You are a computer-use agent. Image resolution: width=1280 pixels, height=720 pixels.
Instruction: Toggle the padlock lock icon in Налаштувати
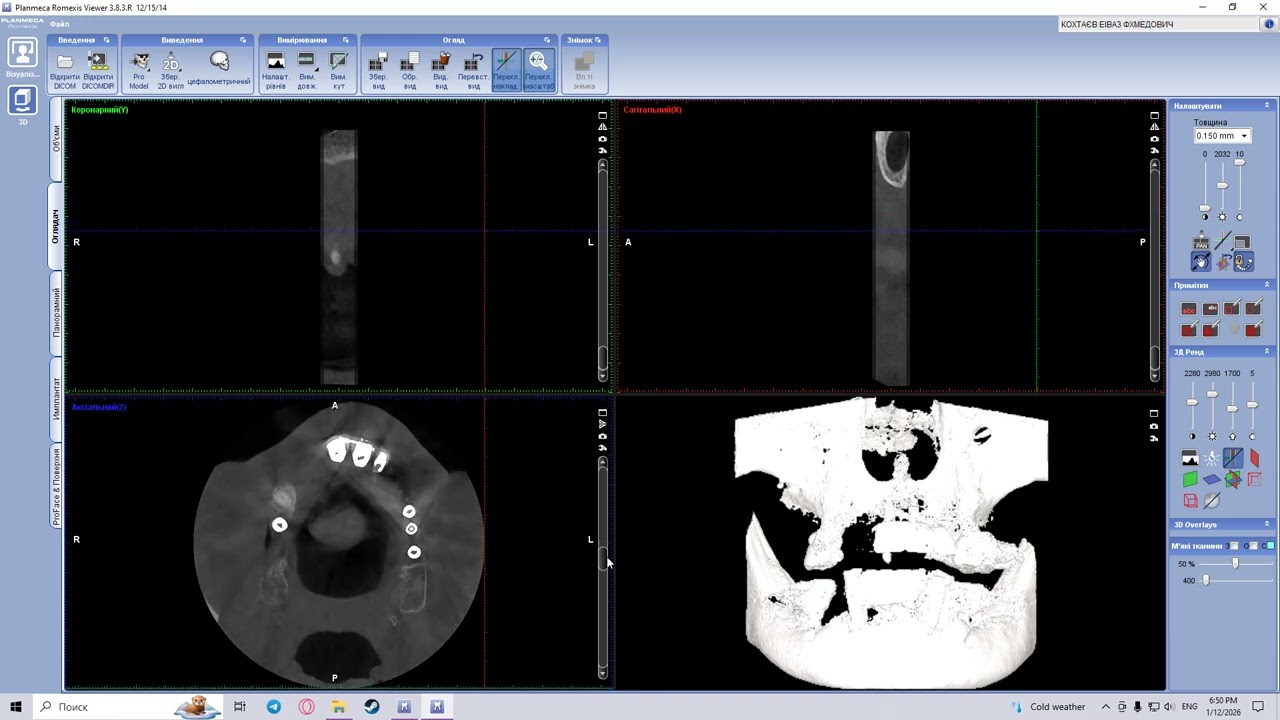pos(1244,261)
